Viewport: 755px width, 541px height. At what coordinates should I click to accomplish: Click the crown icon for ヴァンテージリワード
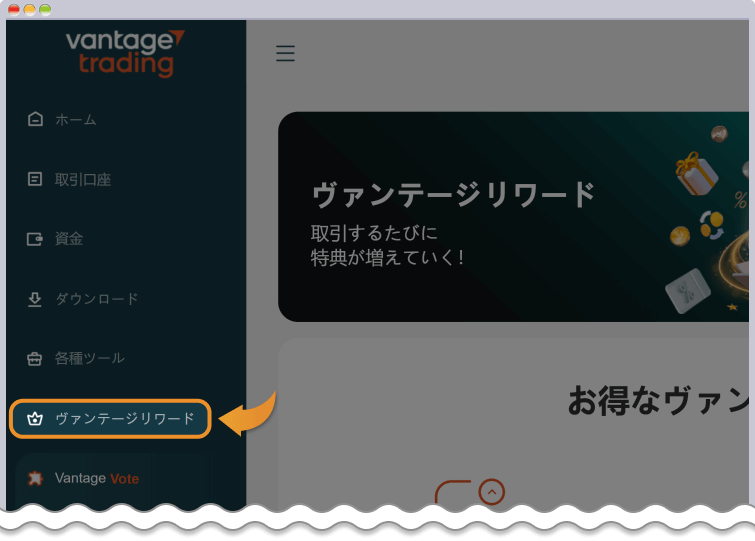click(x=35, y=419)
